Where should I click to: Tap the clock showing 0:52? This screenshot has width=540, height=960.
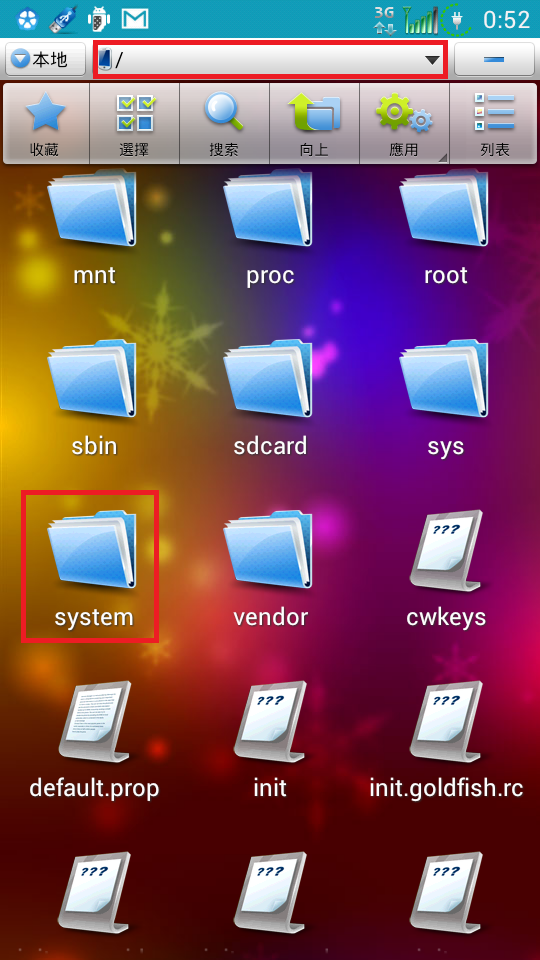(x=506, y=19)
